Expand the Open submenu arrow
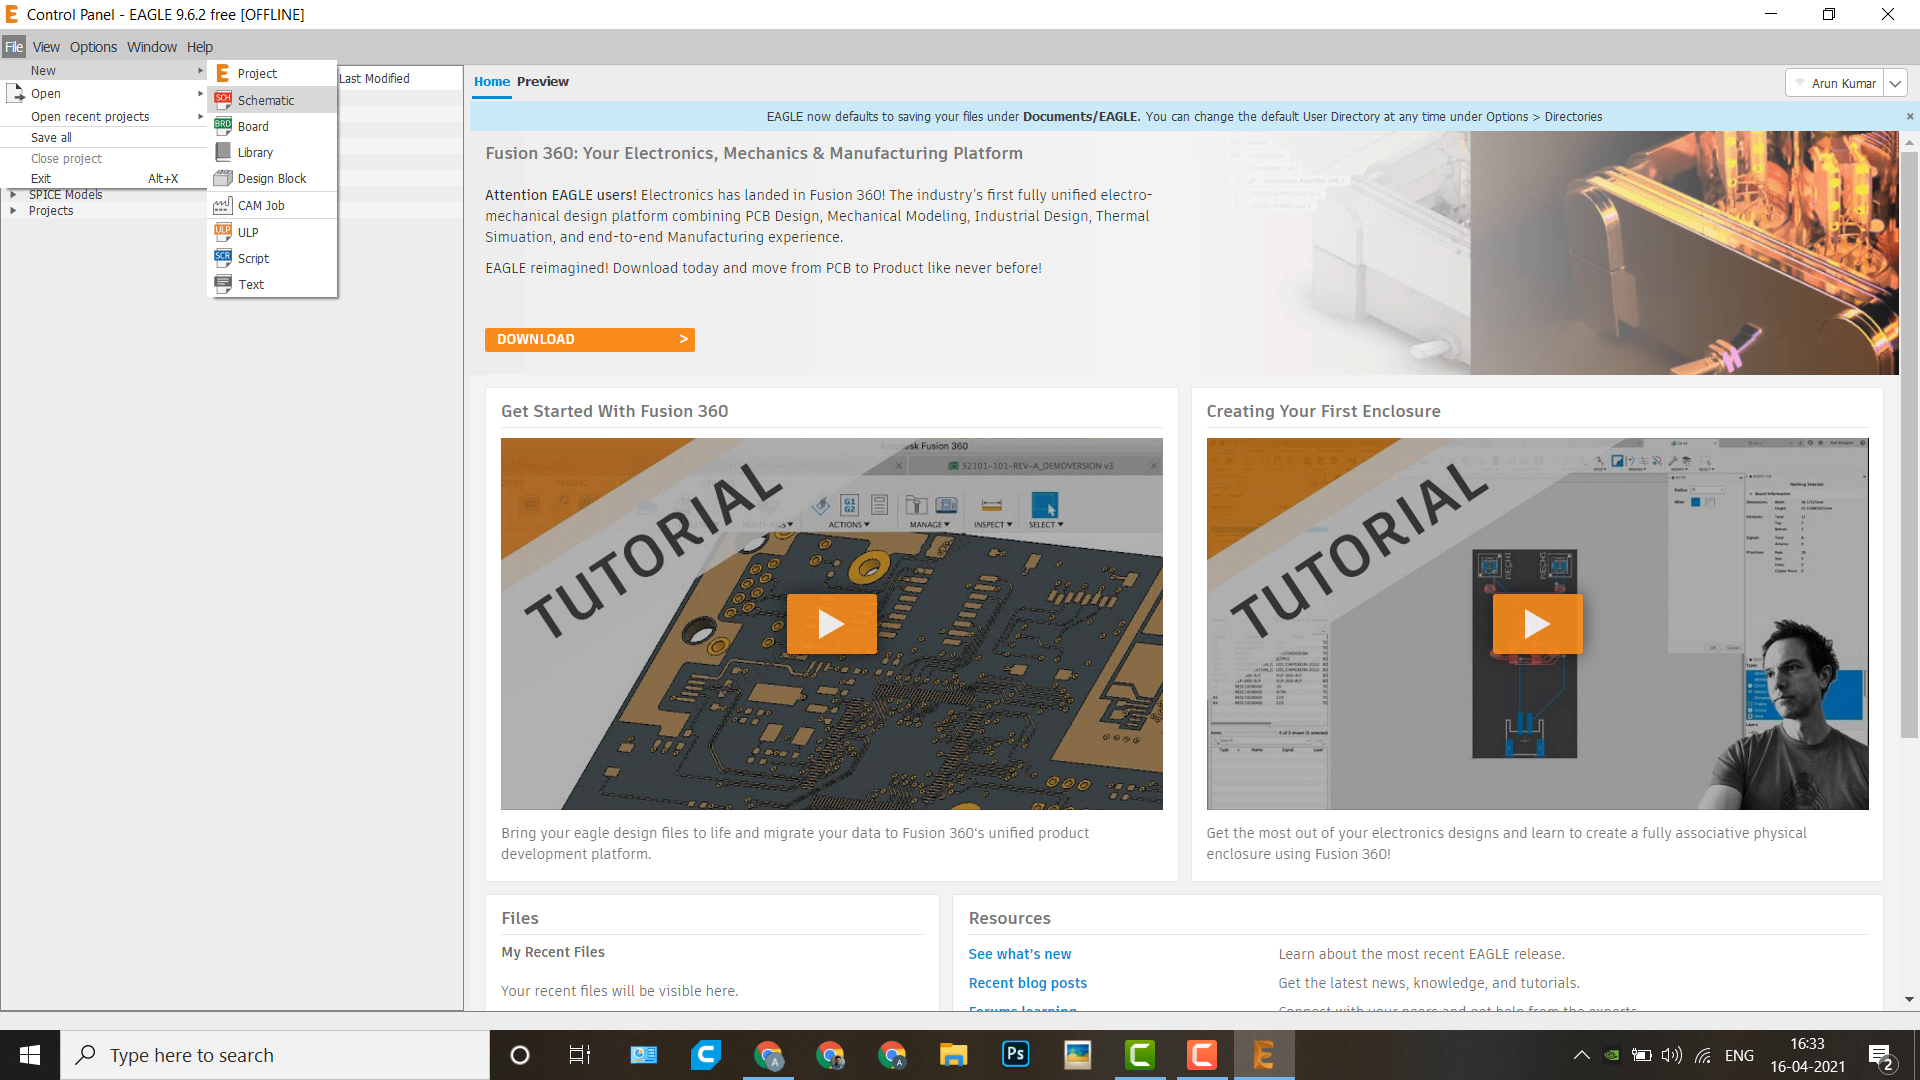Image resolution: width=1920 pixels, height=1080 pixels. pos(201,93)
